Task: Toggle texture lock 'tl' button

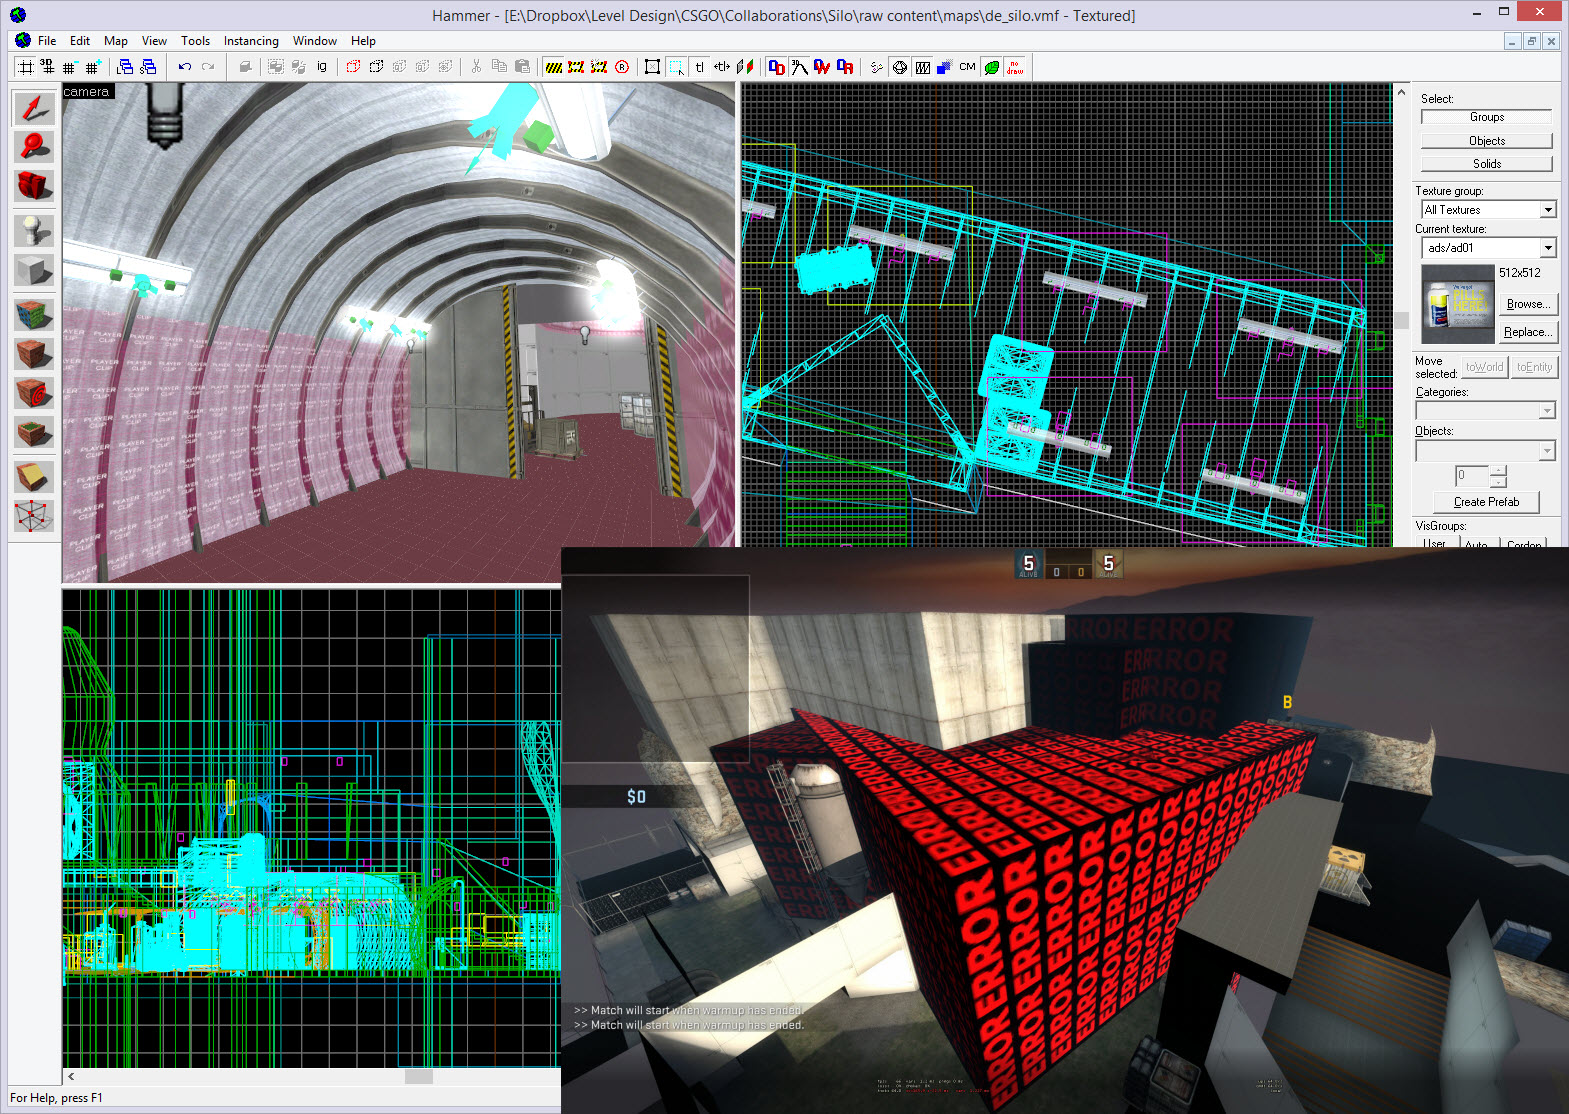Action: [699, 67]
